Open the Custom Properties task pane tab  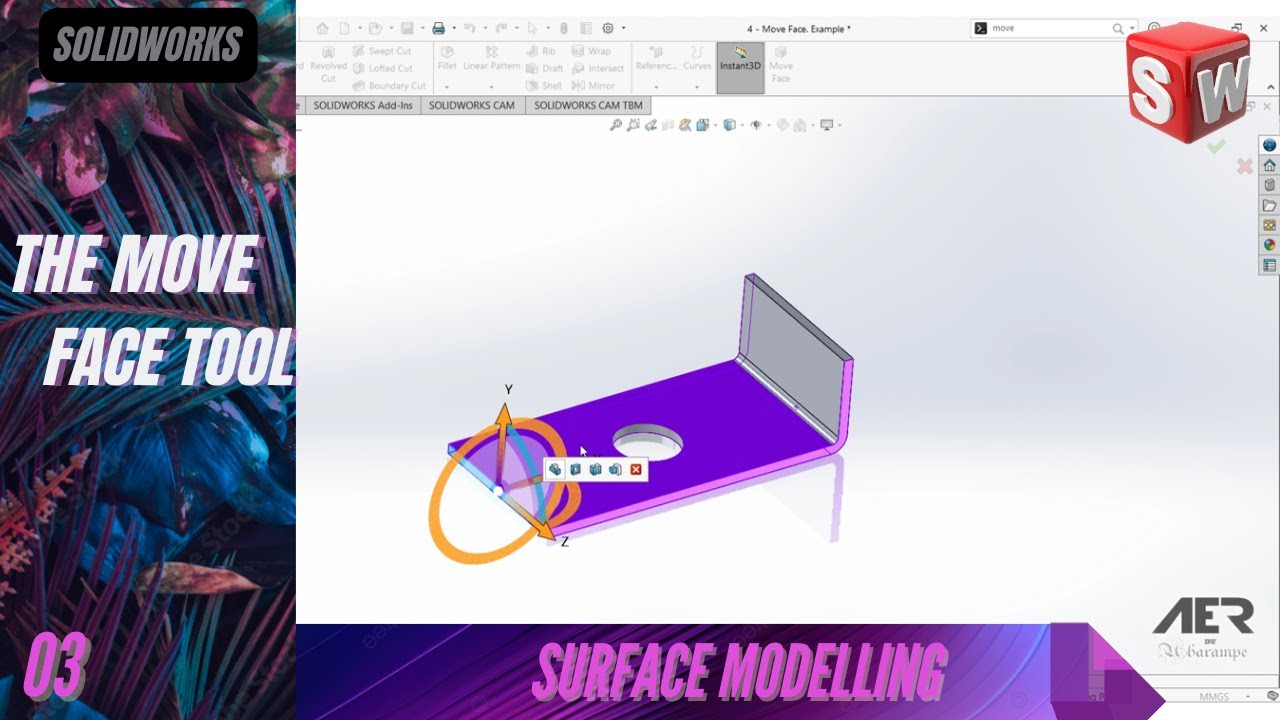(x=1269, y=265)
